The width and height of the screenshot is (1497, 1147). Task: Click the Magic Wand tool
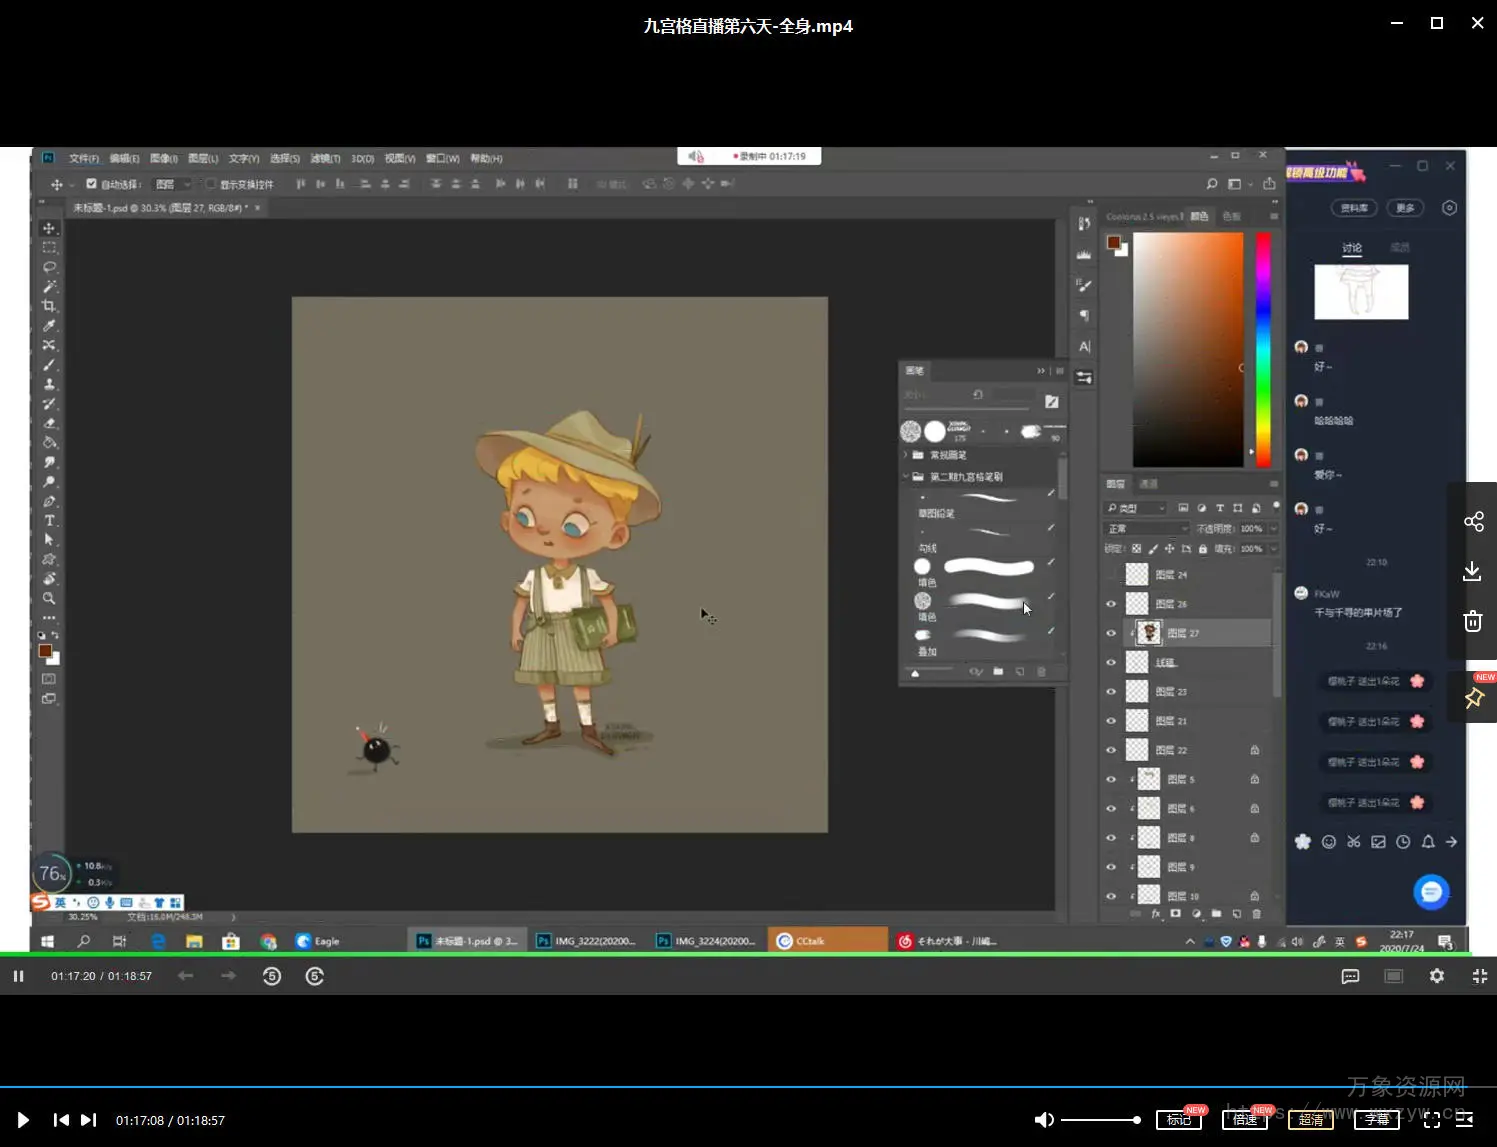click(49, 287)
